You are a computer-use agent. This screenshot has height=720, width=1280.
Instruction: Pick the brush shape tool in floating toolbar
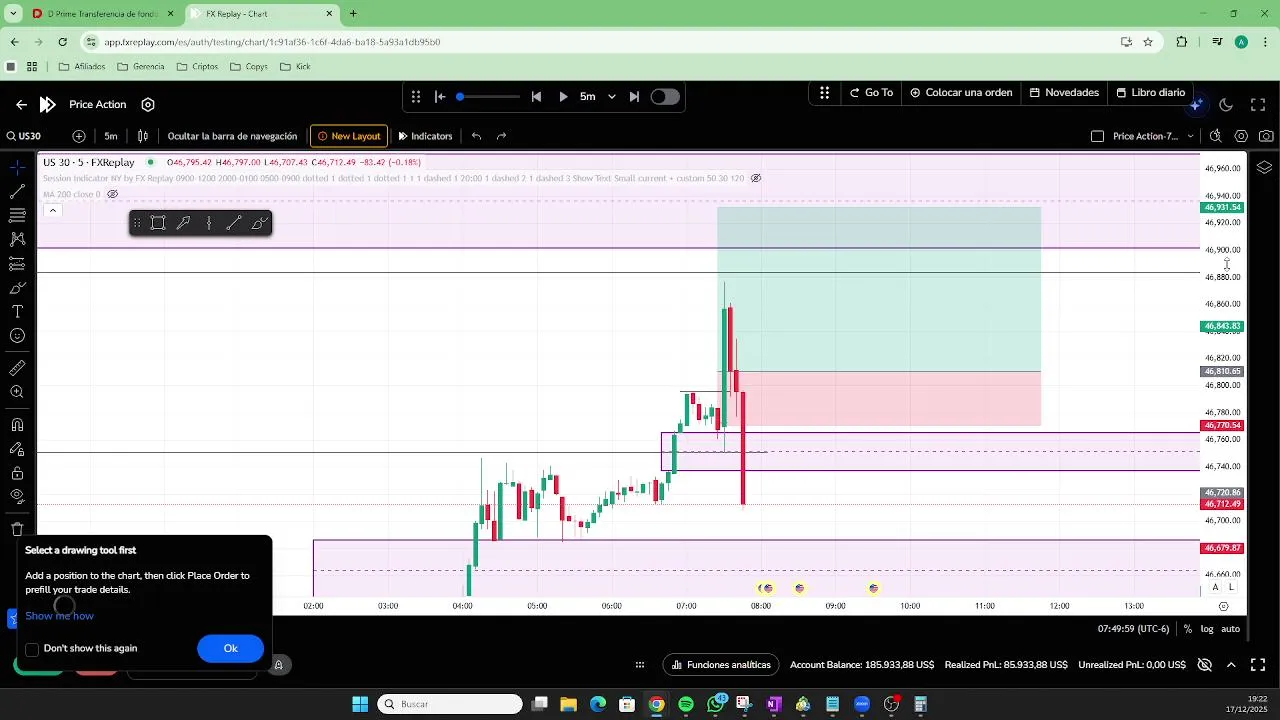point(259,223)
